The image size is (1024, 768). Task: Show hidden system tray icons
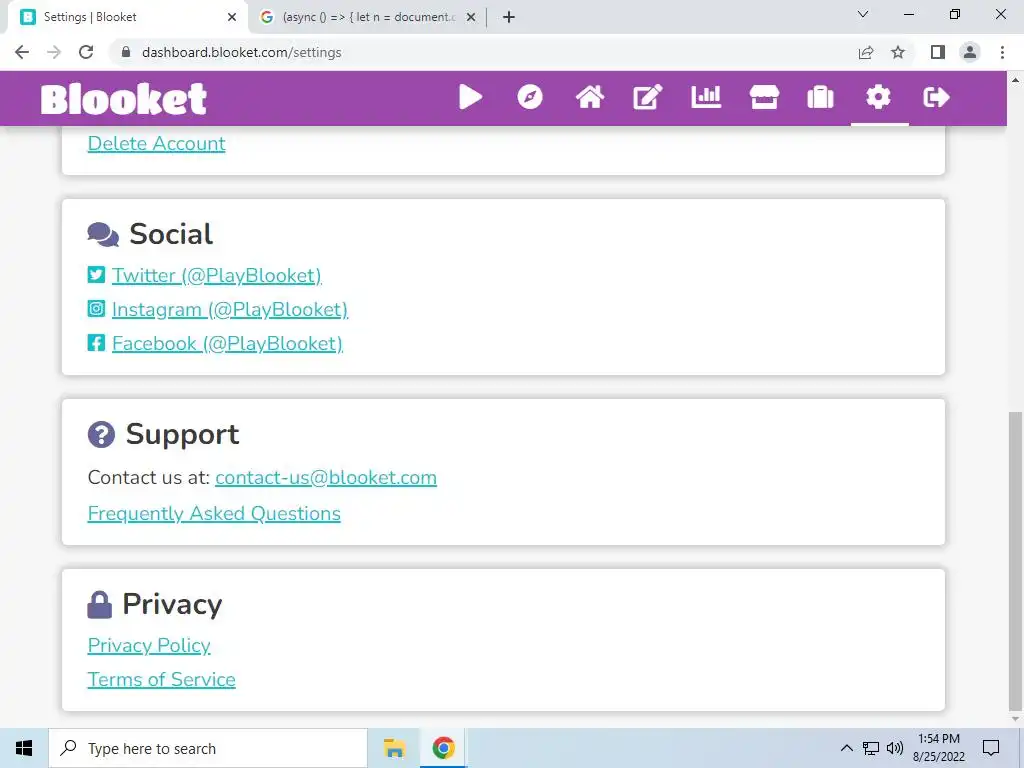click(846, 748)
